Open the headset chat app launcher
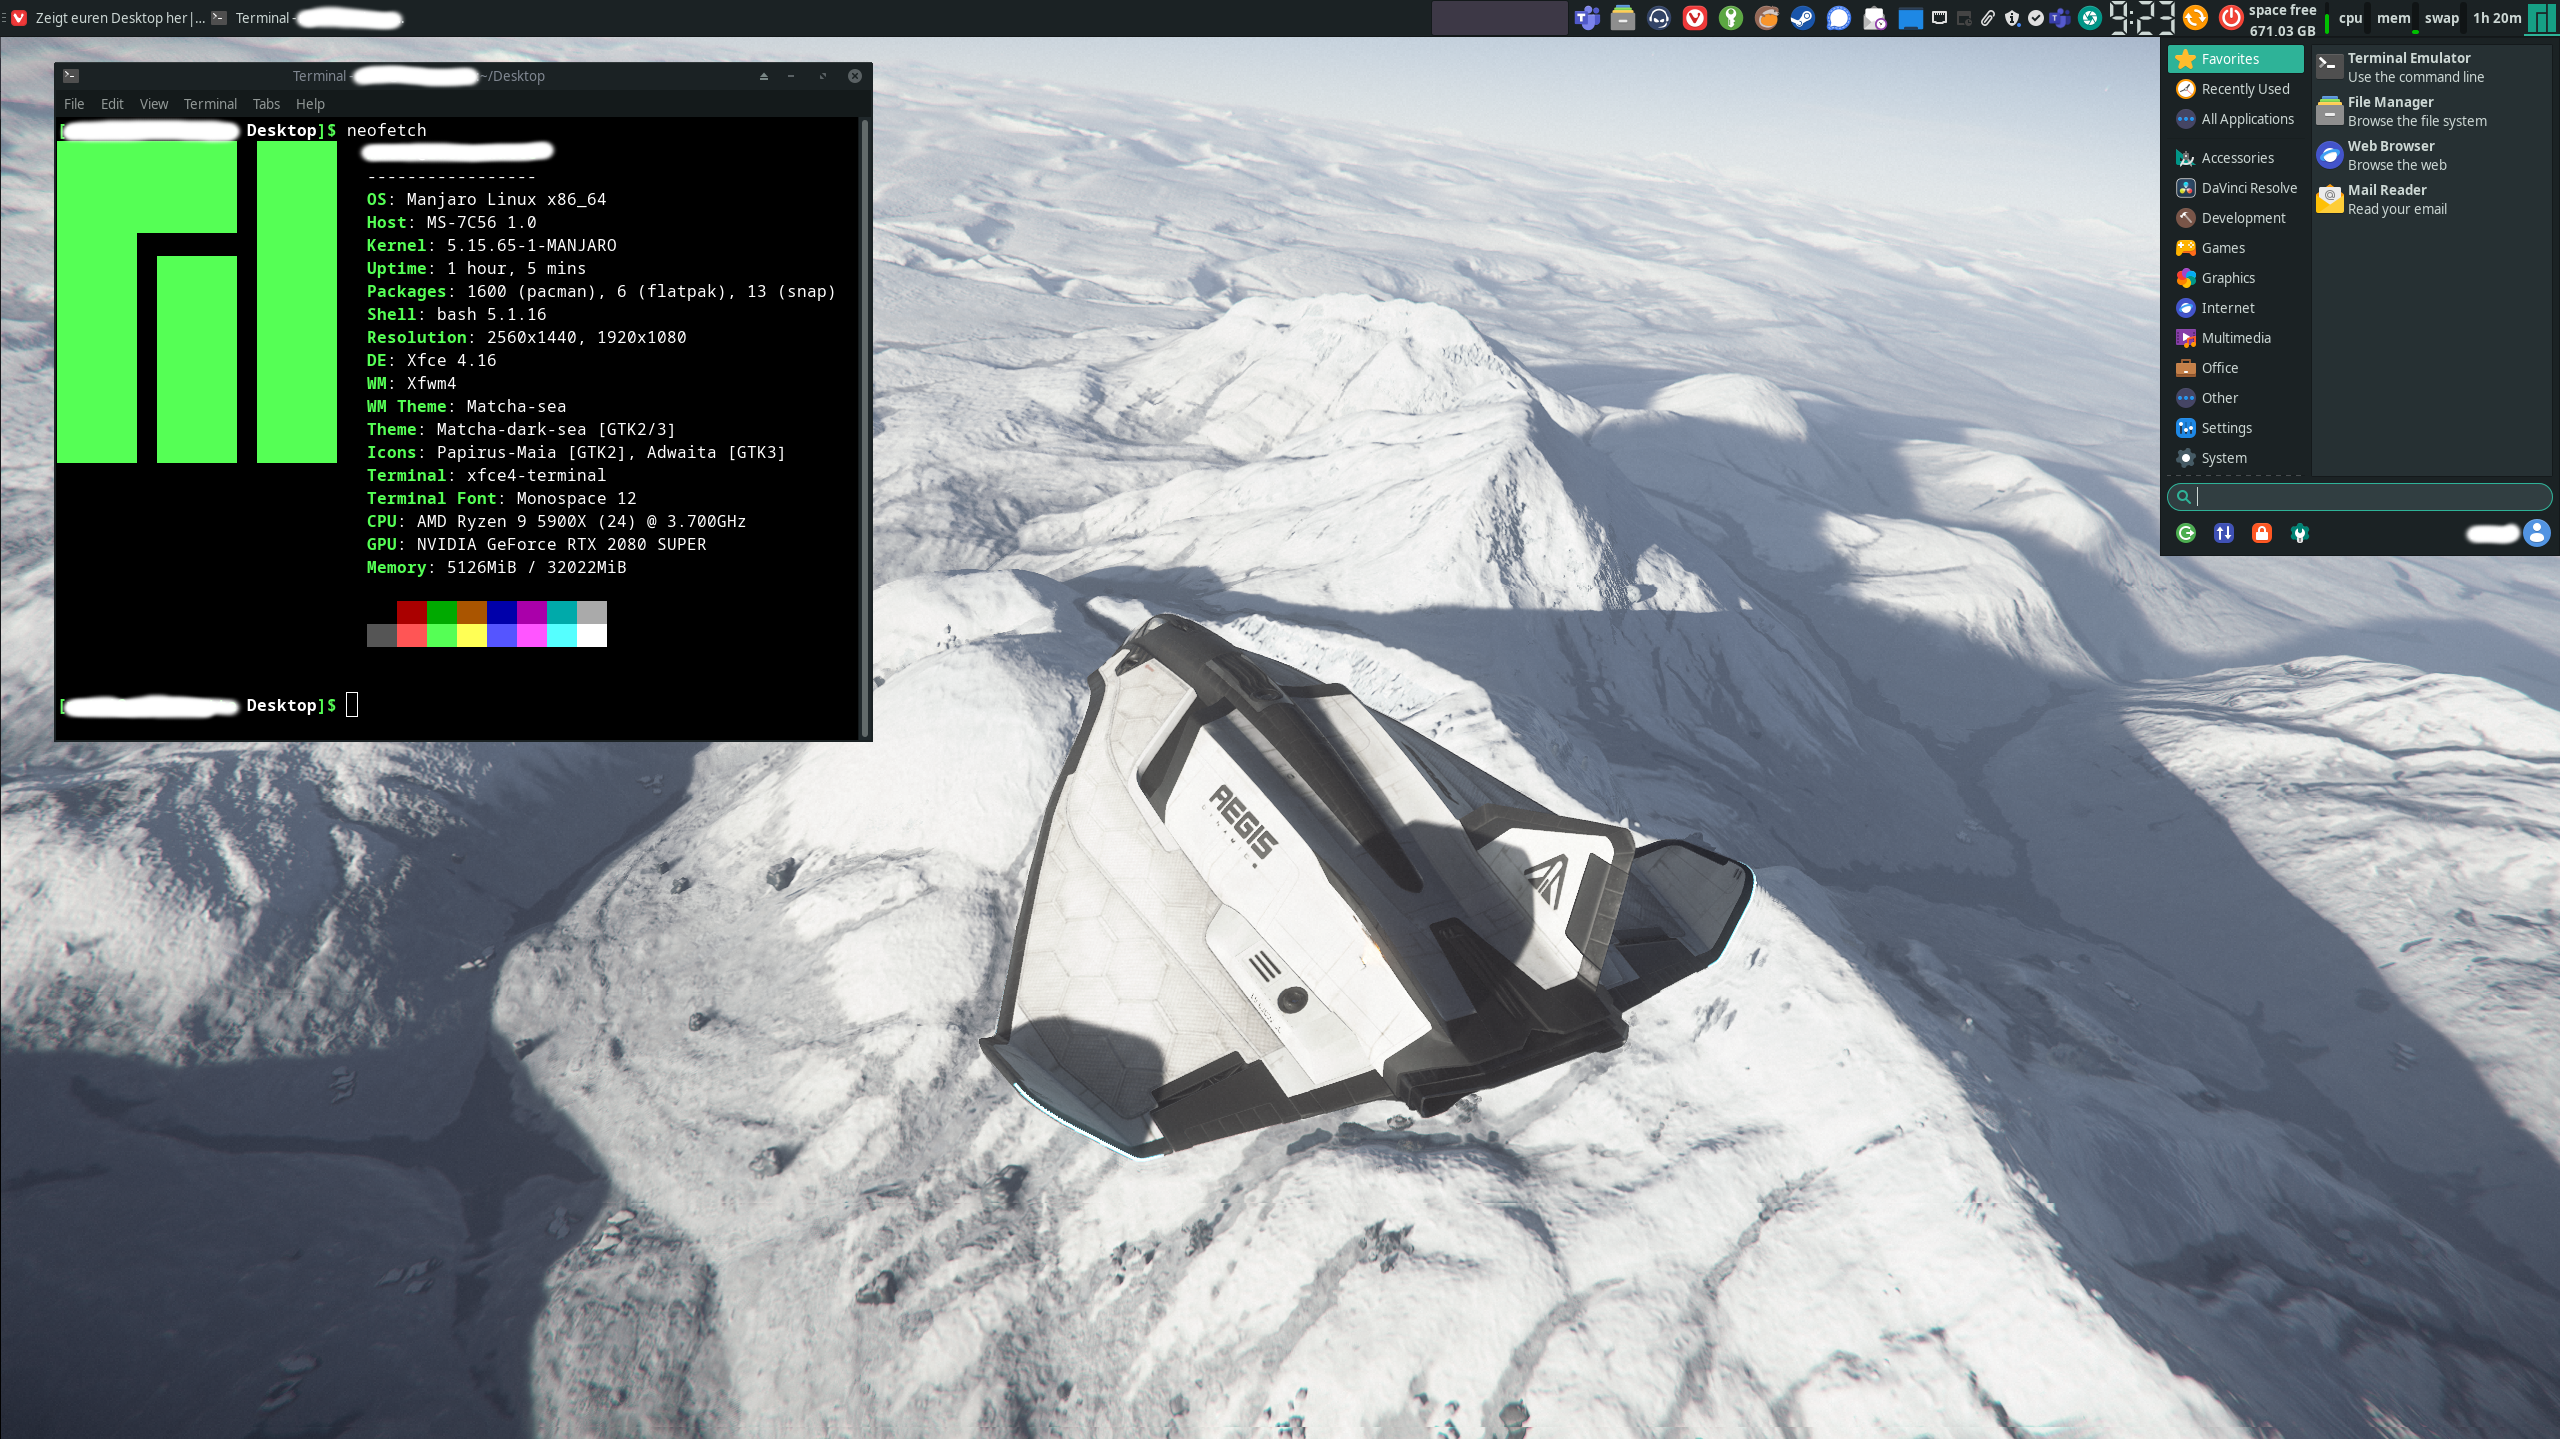 tap(1659, 18)
